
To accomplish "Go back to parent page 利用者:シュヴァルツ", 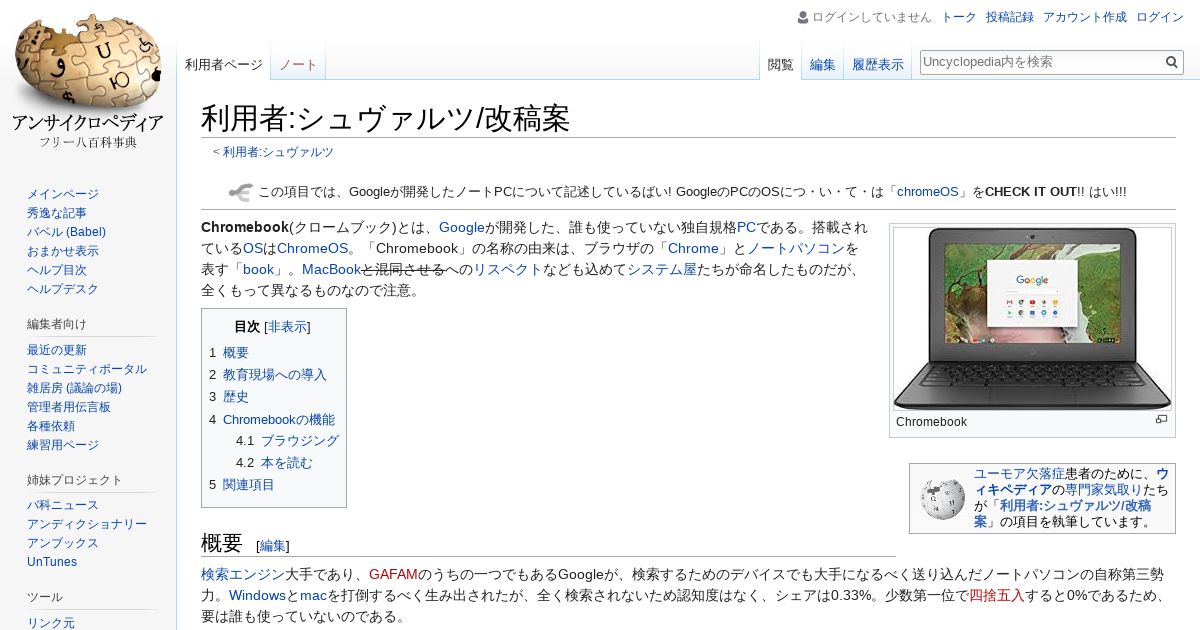I will tap(278, 152).
